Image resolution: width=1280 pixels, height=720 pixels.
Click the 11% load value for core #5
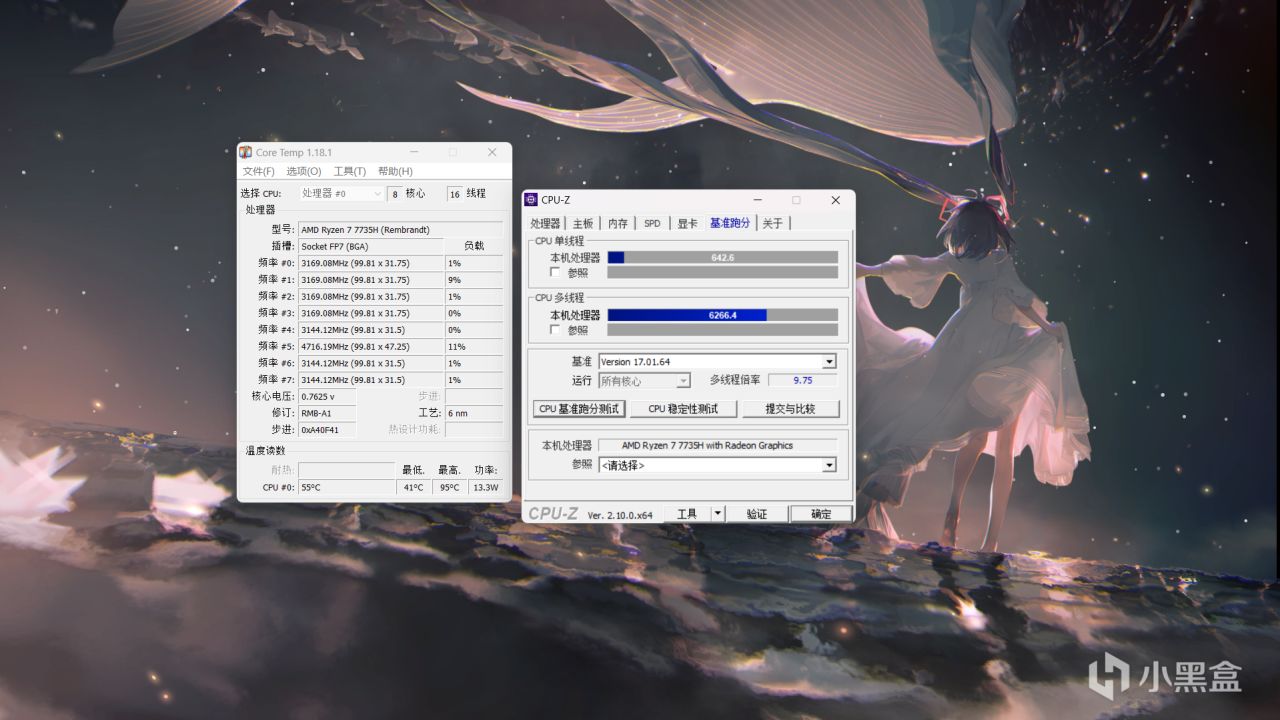(x=474, y=346)
